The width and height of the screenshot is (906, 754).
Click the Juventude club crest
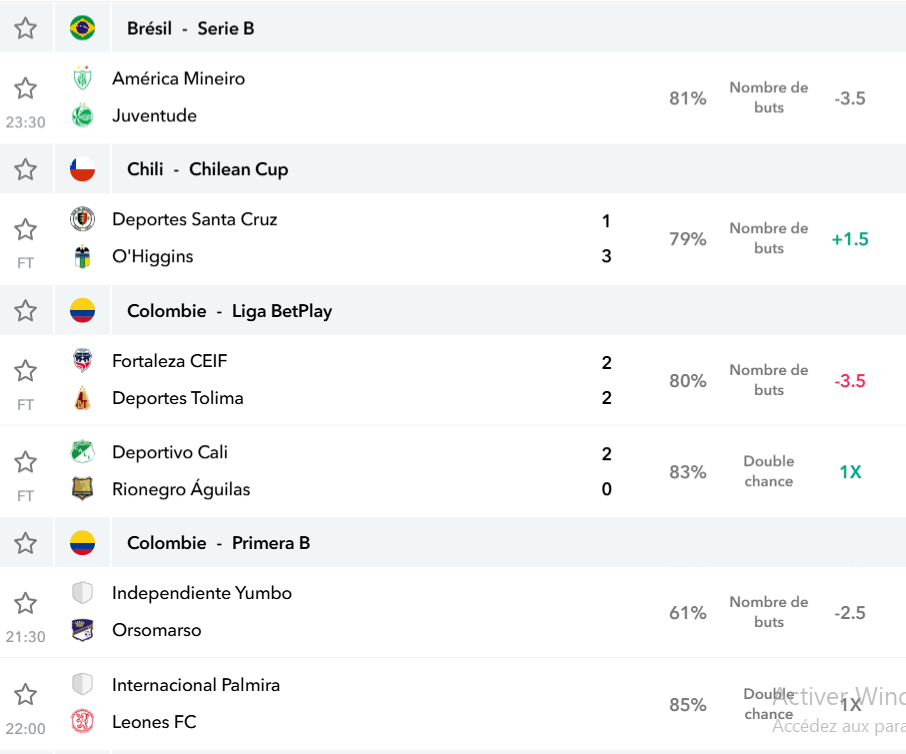tap(83, 116)
